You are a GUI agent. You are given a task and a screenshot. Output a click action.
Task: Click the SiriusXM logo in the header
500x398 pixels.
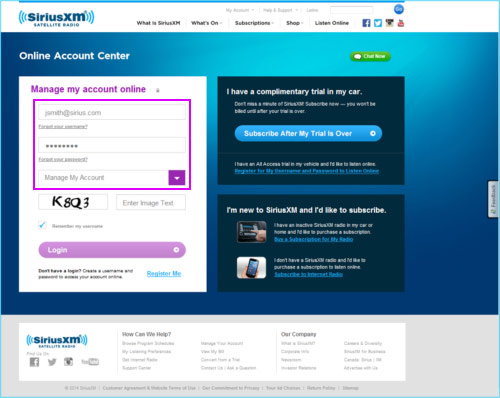point(56,18)
